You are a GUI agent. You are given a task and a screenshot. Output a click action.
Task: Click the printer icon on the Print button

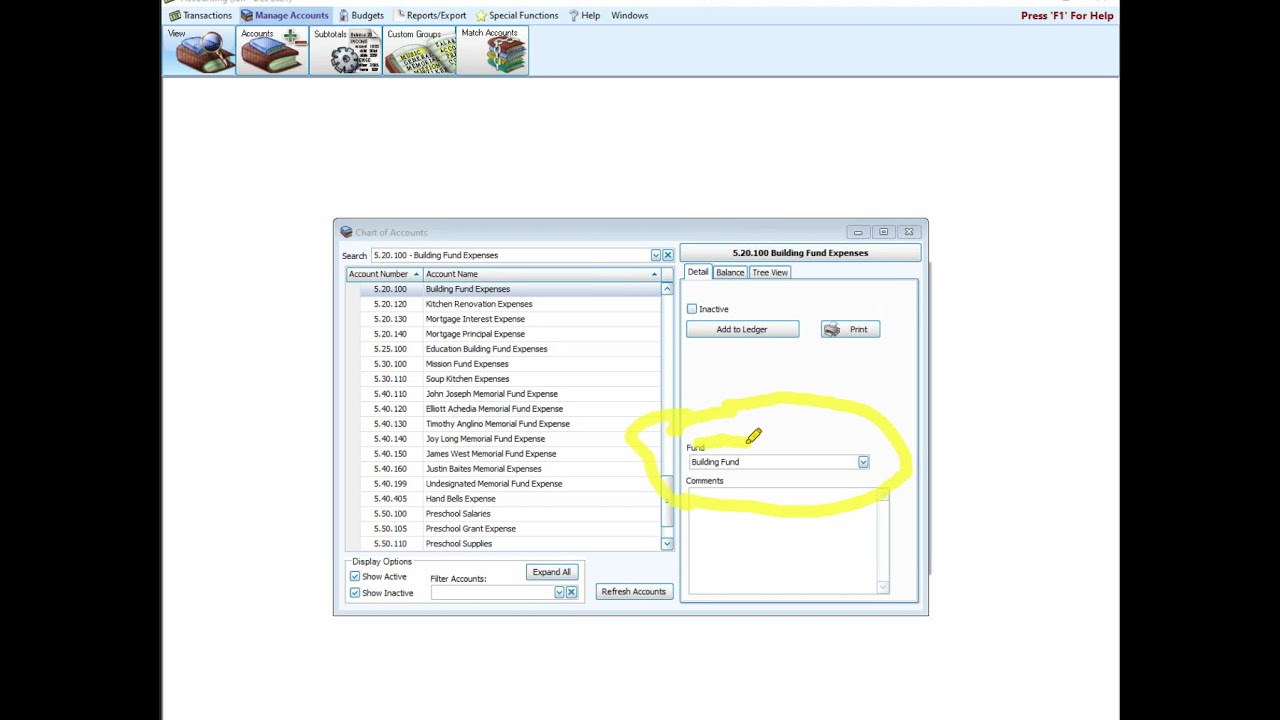833,329
